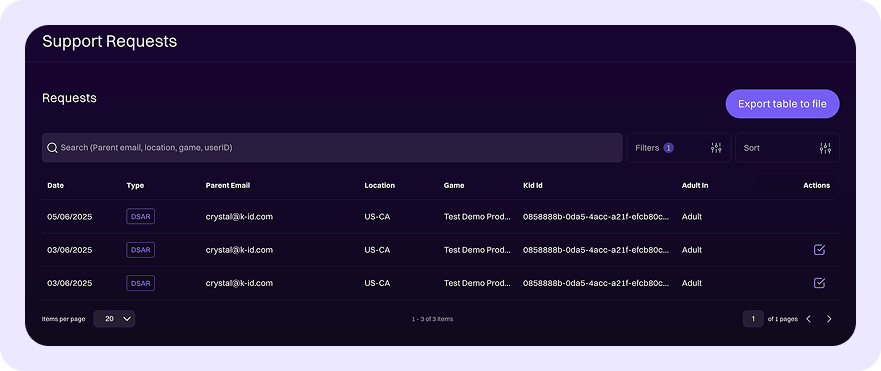Click the magnifier search icon
This screenshot has width=881, height=371.
point(52,148)
